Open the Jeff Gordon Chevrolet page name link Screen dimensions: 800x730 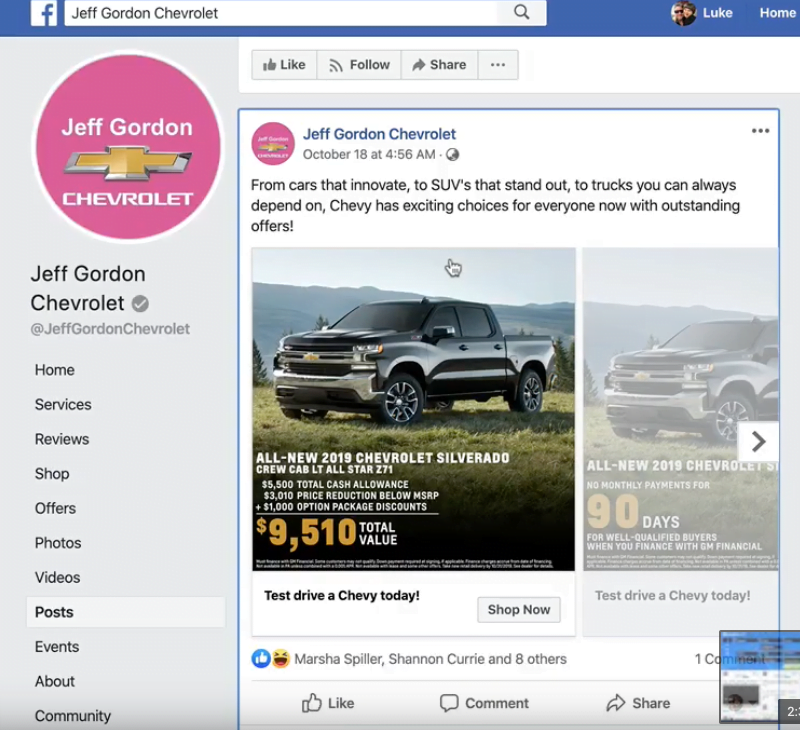tap(379, 133)
